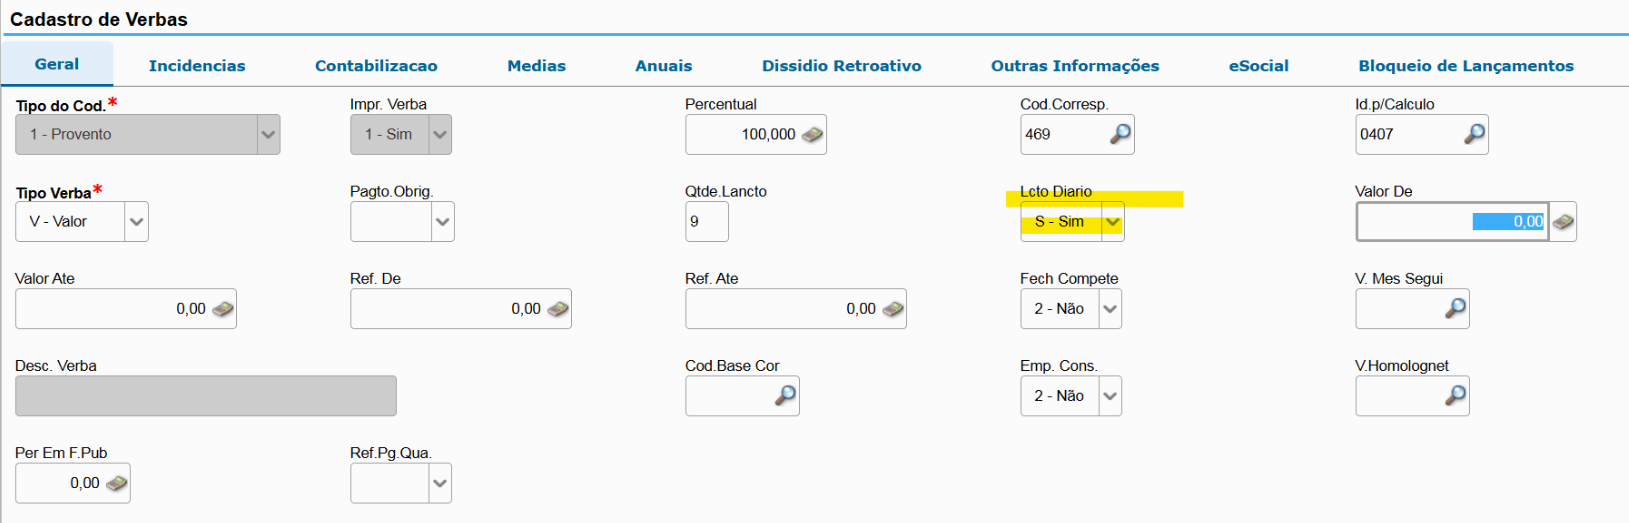This screenshot has width=1629, height=523.
Task: Open the V. Mes Segui search icon
Action: click(x=1456, y=309)
